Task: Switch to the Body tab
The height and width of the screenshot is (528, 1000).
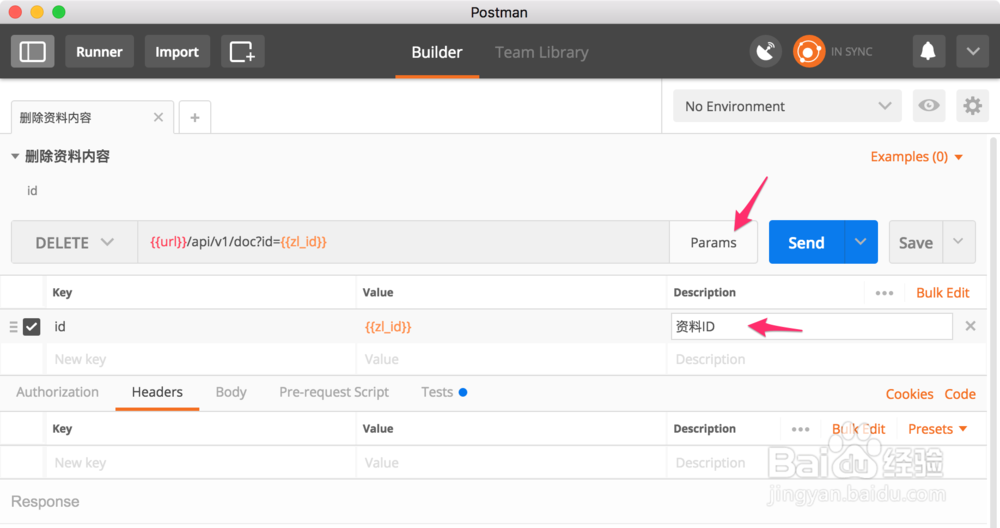Action: (x=231, y=392)
